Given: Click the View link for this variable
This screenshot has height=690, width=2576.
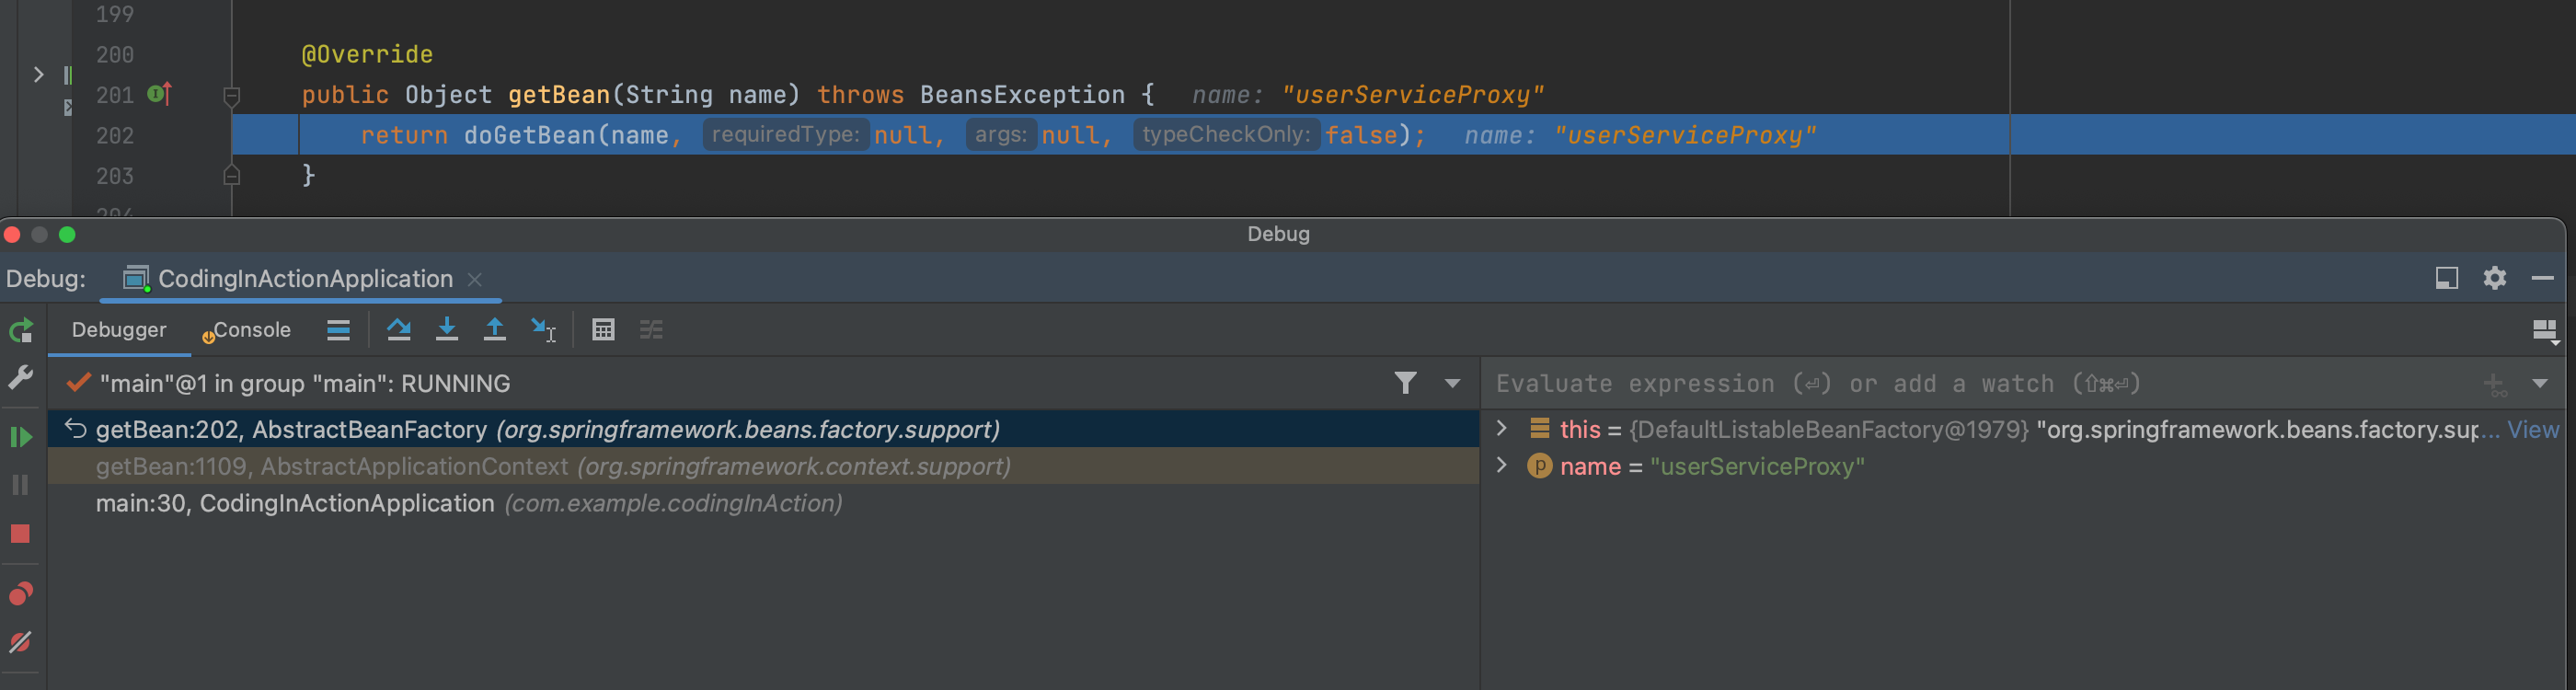Looking at the screenshot, I should click(x=2532, y=429).
